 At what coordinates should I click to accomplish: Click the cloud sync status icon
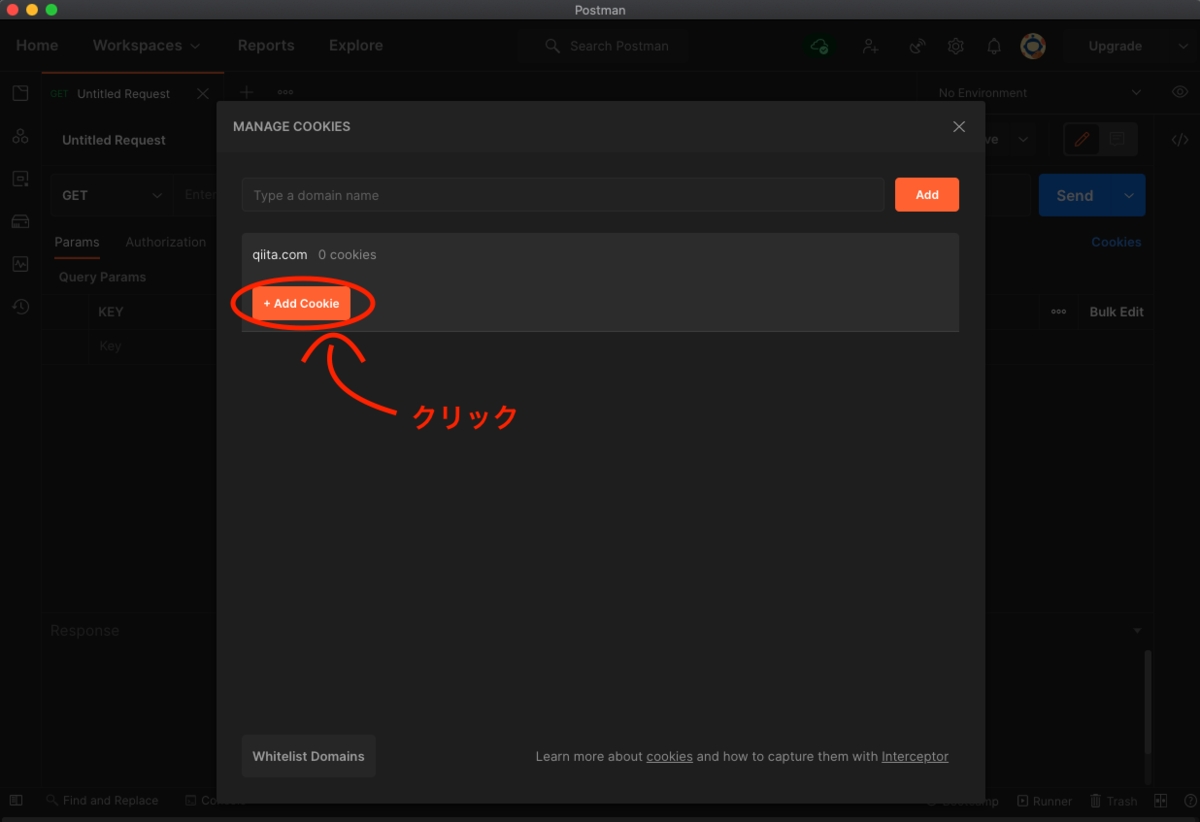[820, 46]
